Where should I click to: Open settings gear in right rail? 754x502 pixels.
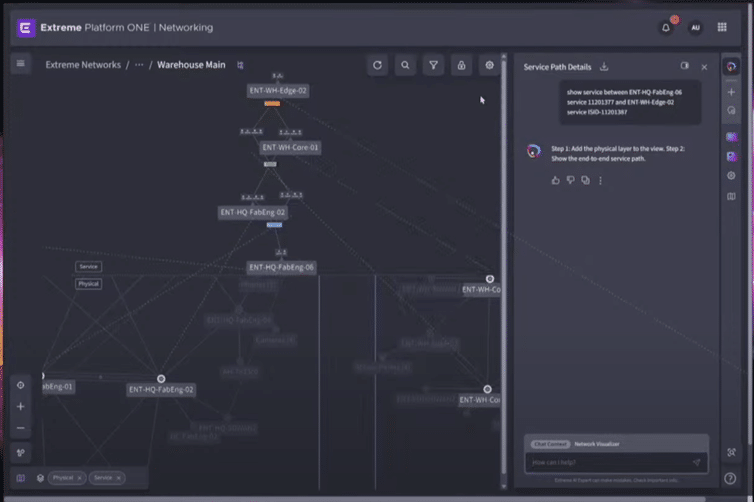click(731, 176)
